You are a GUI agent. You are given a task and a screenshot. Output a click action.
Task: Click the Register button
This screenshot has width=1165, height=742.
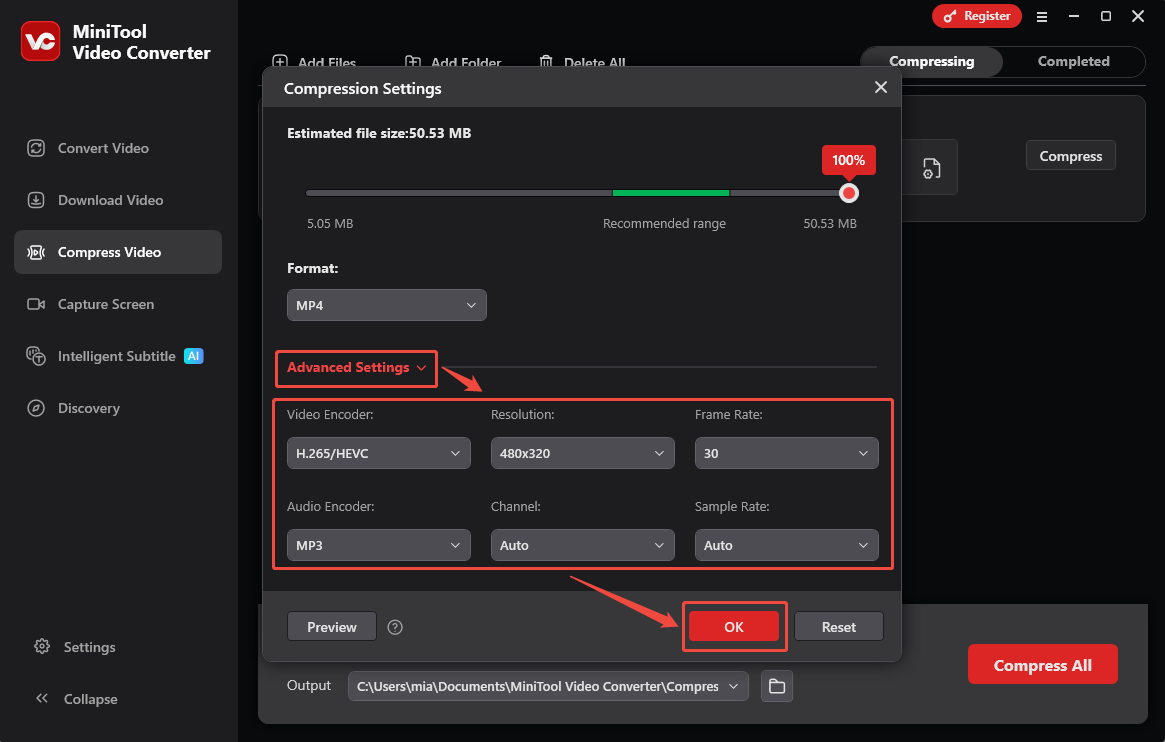tap(977, 16)
